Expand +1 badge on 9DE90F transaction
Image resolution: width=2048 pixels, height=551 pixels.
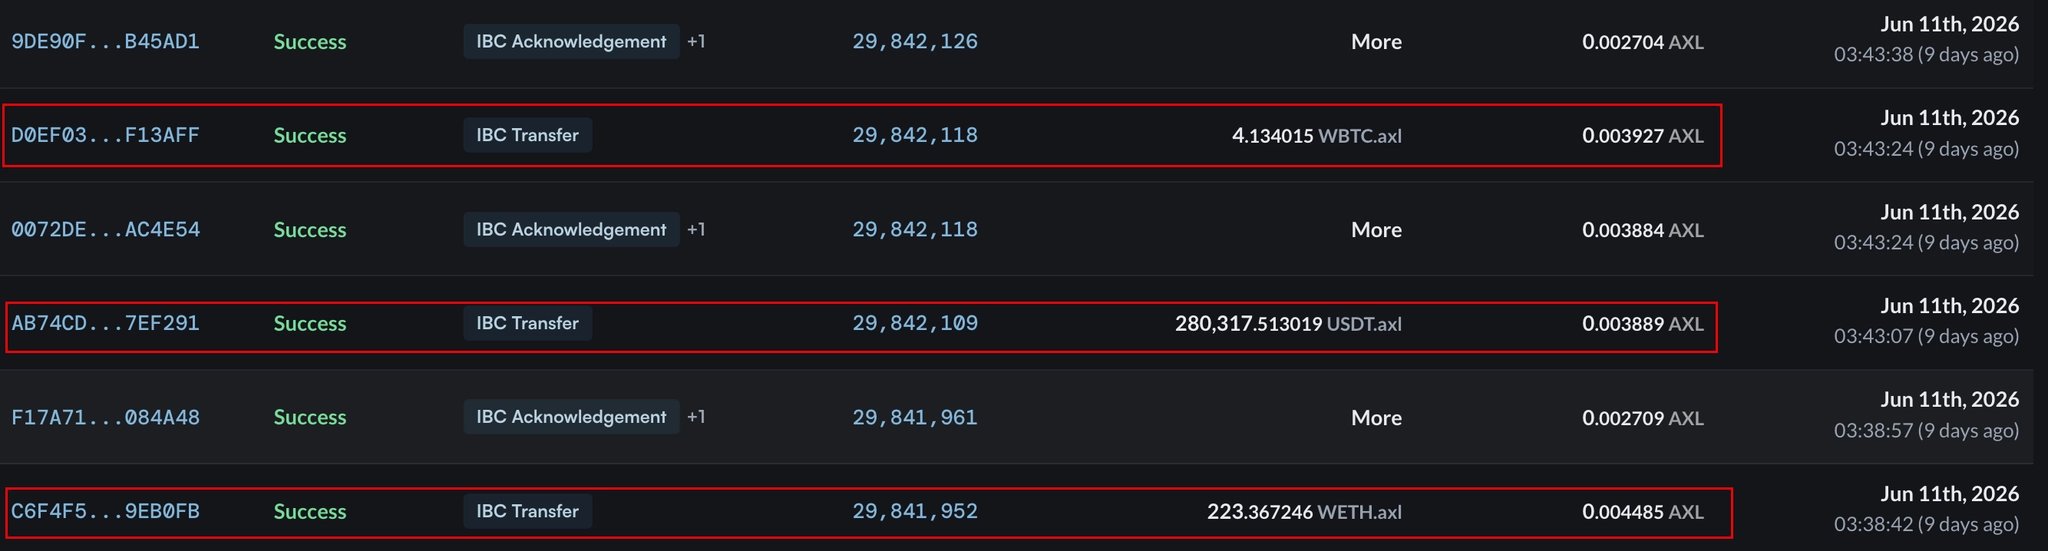(696, 42)
